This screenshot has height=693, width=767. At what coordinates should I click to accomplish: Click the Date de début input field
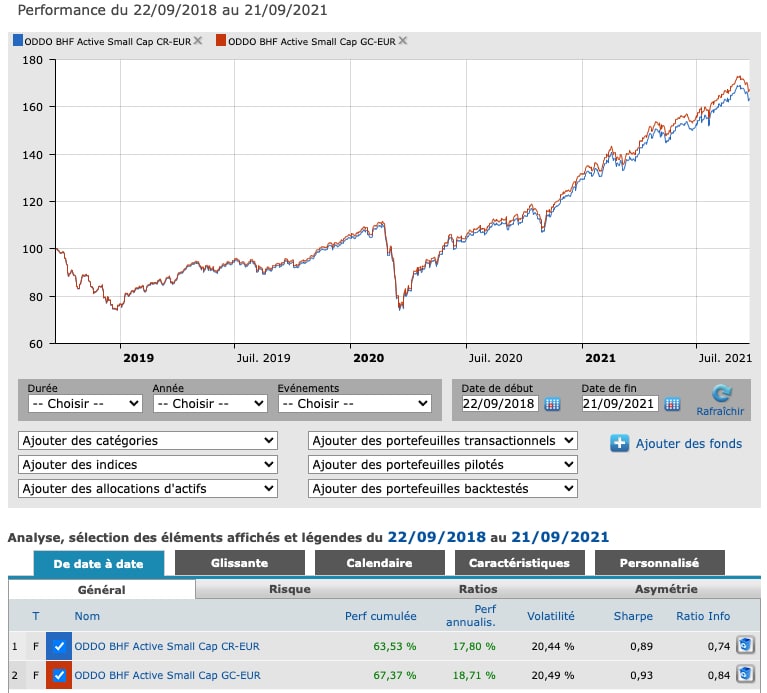pos(499,404)
